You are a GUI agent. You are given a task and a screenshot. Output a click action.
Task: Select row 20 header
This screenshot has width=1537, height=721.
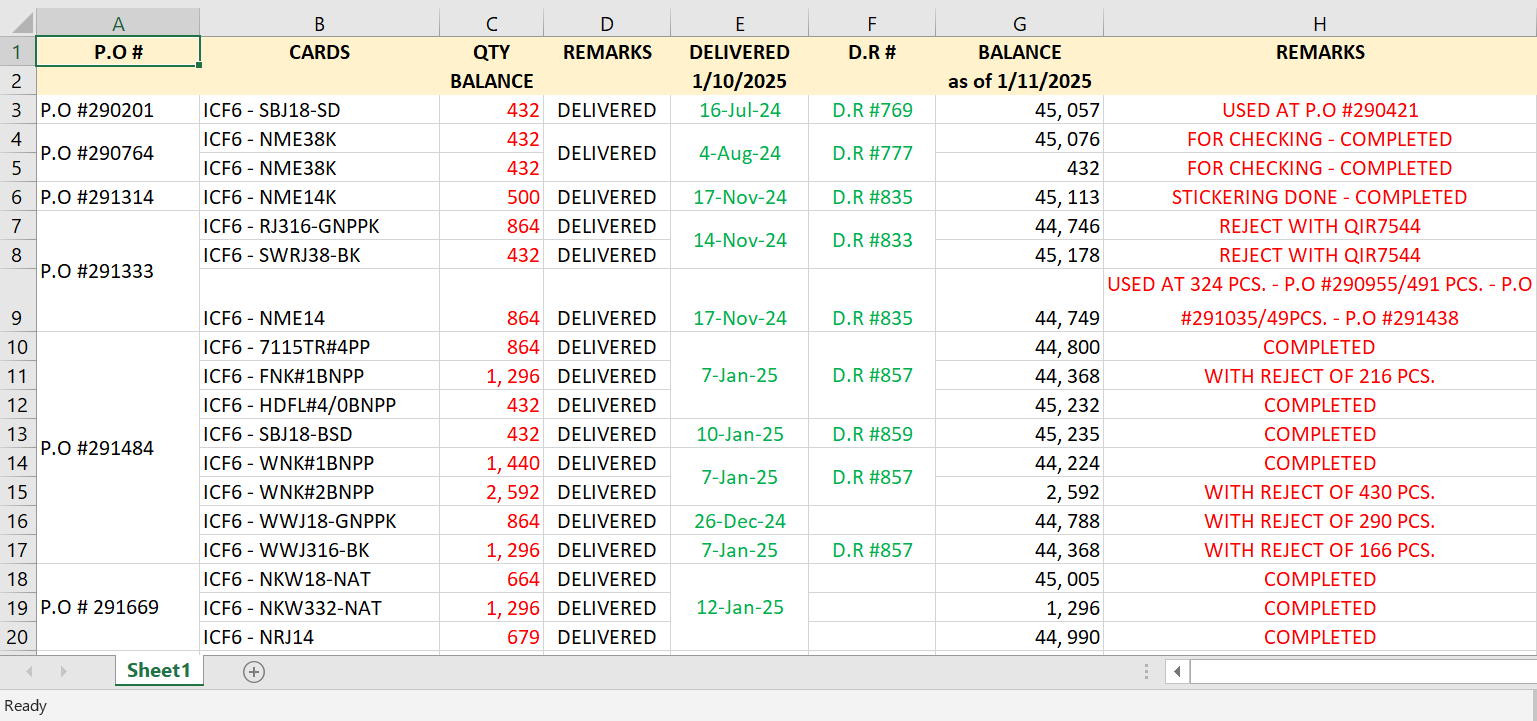[18, 637]
